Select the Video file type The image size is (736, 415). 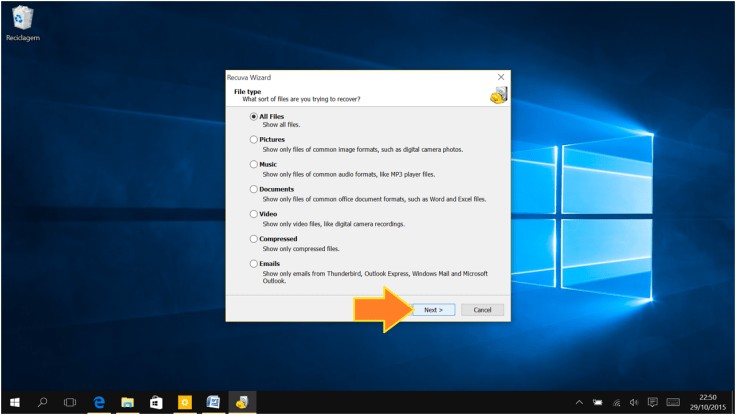[x=254, y=214]
